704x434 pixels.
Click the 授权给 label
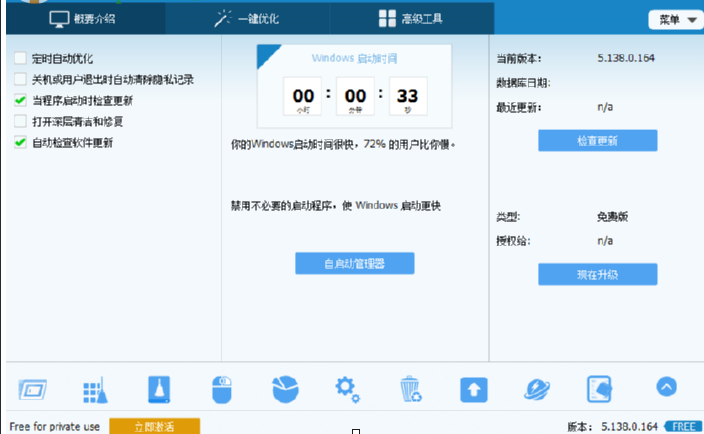tap(513, 241)
